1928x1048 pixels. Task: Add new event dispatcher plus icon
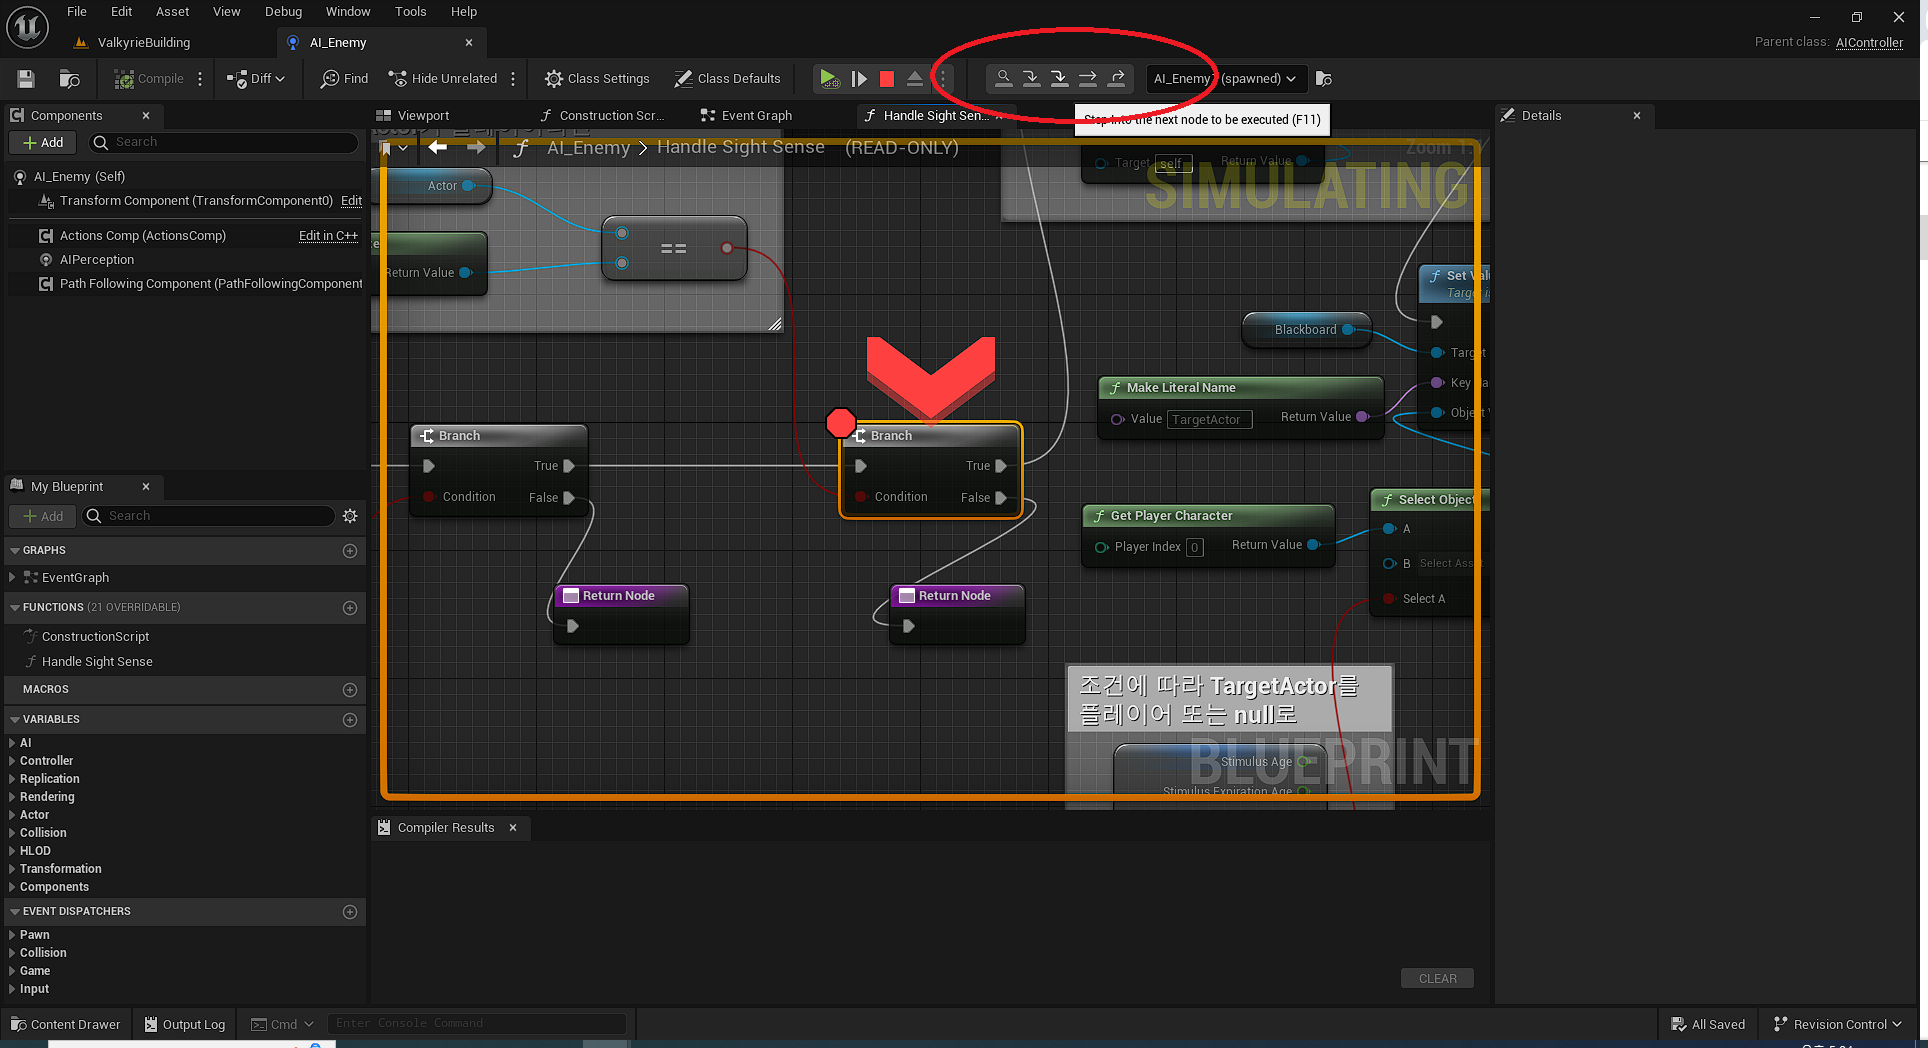350,912
